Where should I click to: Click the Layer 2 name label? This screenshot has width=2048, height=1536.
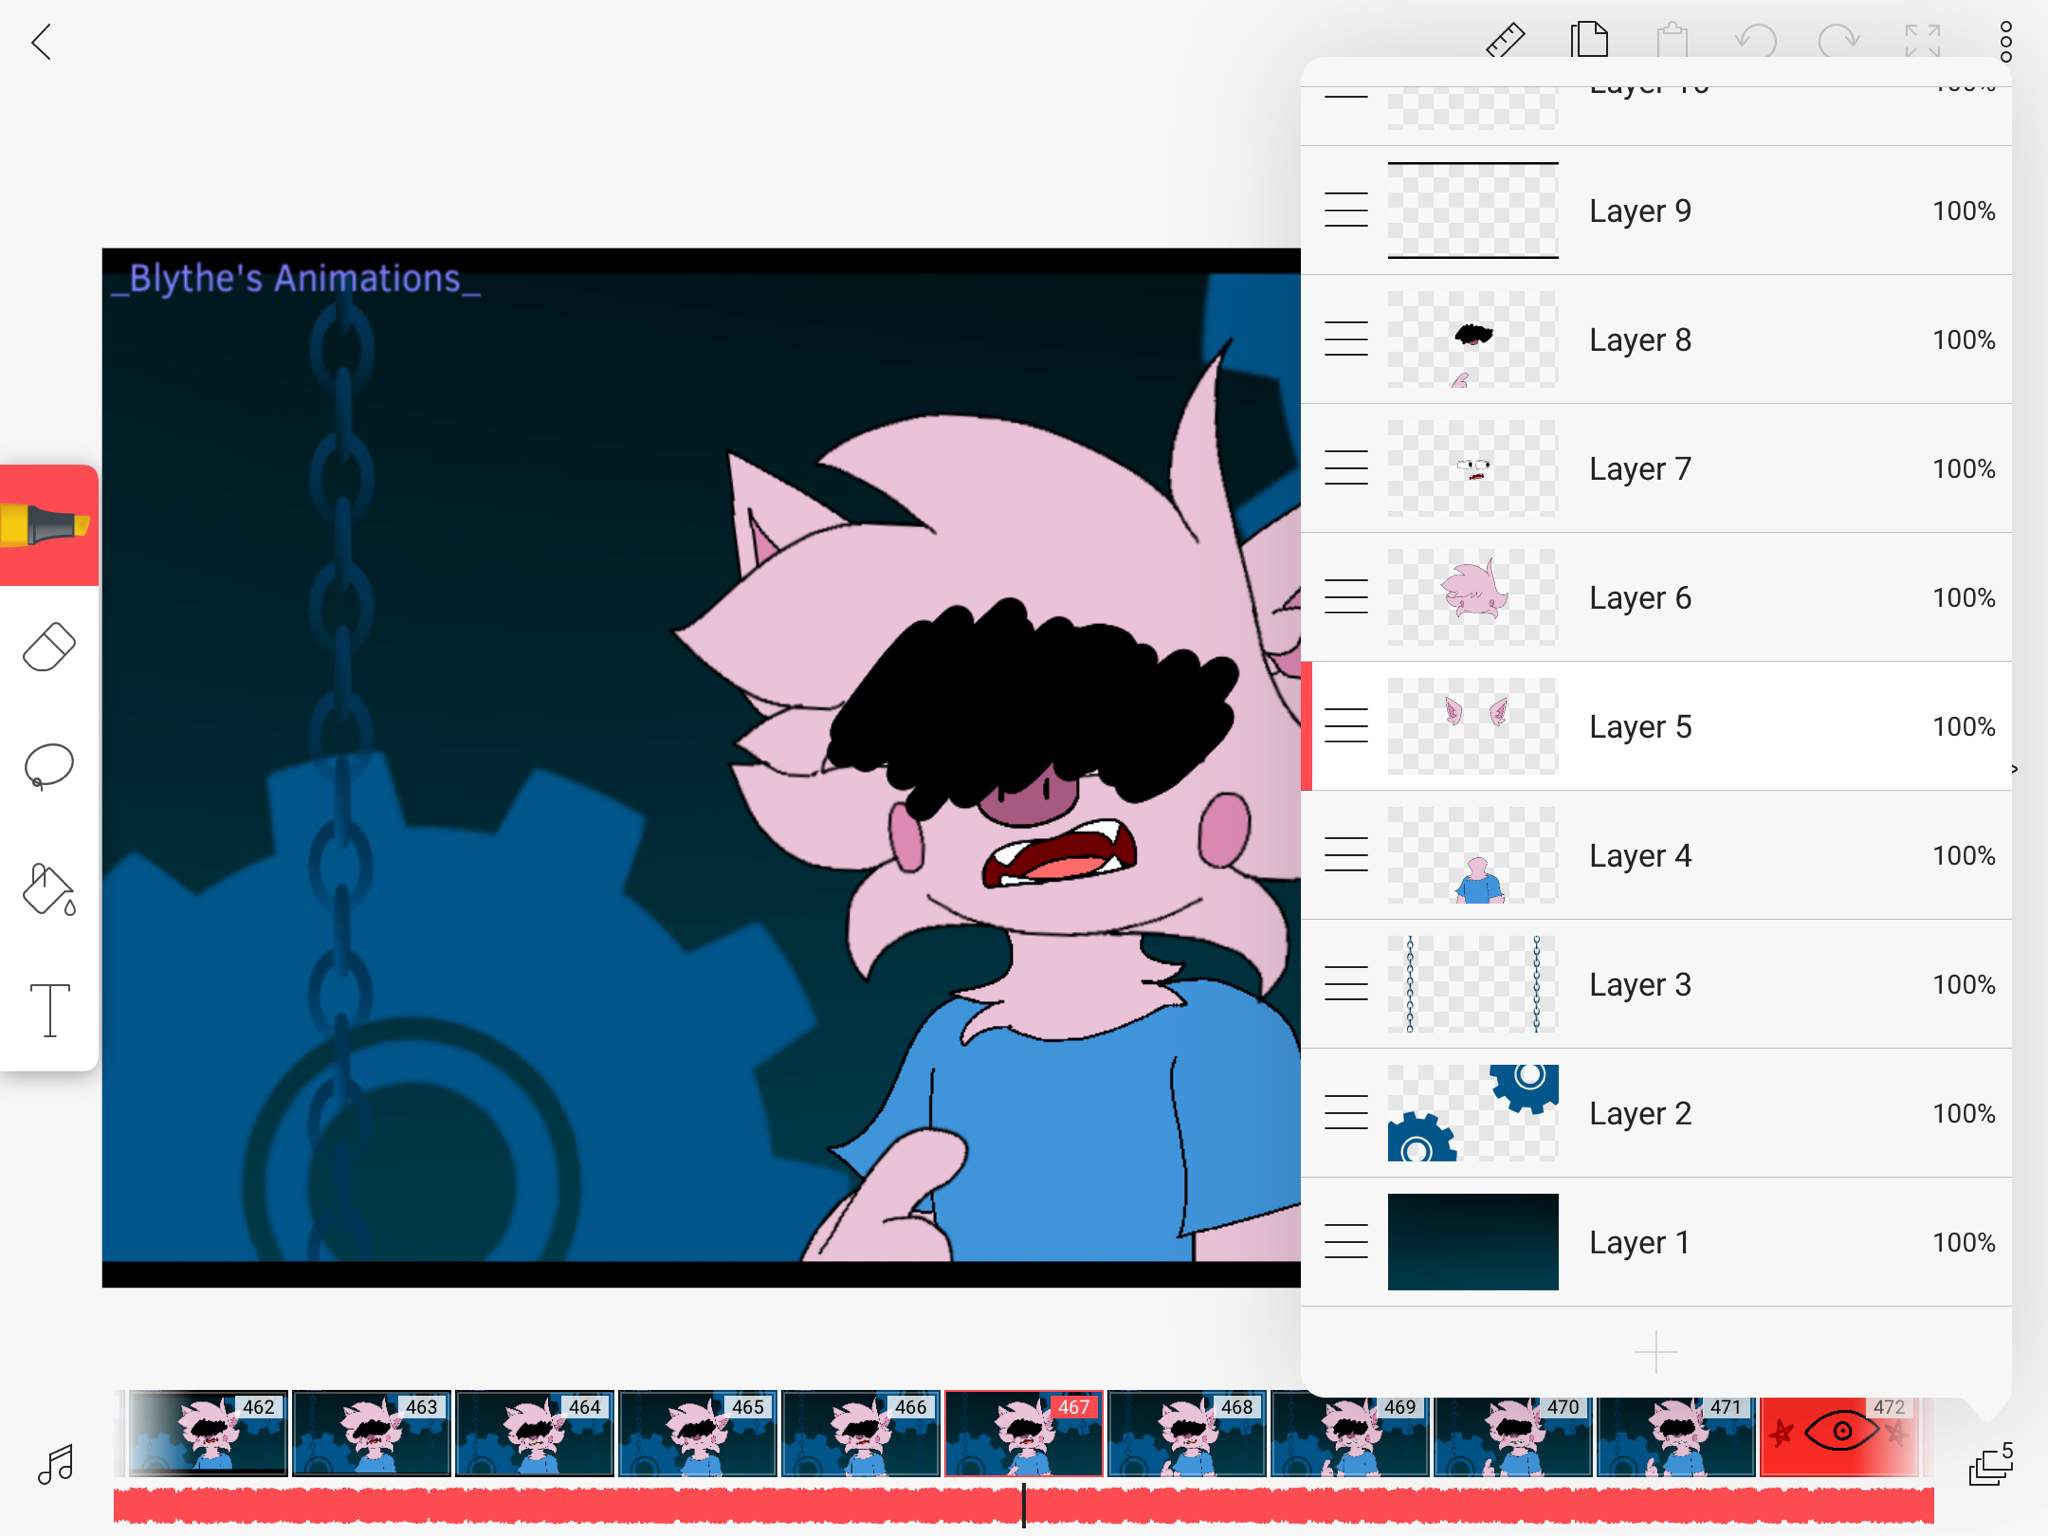pyautogui.click(x=1640, y=1114)
